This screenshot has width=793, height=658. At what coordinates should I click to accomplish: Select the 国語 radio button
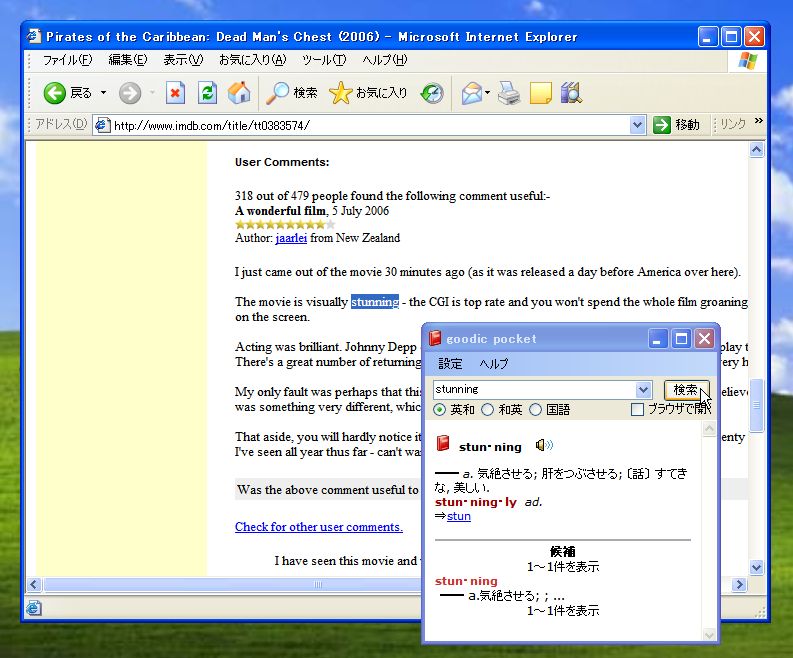pos(536,410)
